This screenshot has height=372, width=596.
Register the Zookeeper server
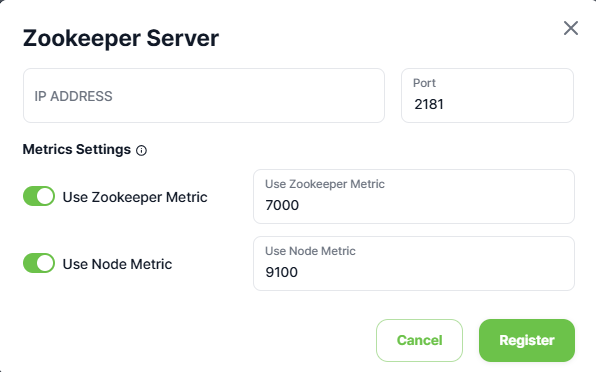click(x=527, y=340)
